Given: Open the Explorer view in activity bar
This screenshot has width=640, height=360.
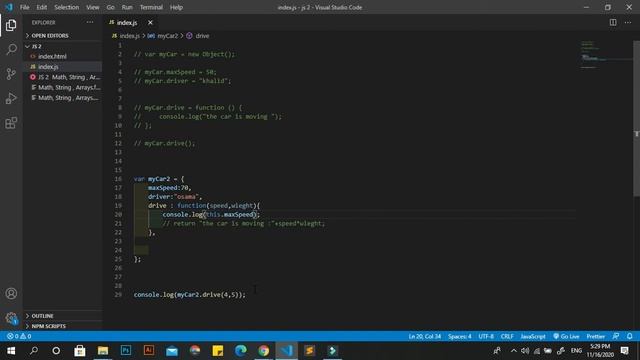Looking at the screenshot, I should 11,25.
